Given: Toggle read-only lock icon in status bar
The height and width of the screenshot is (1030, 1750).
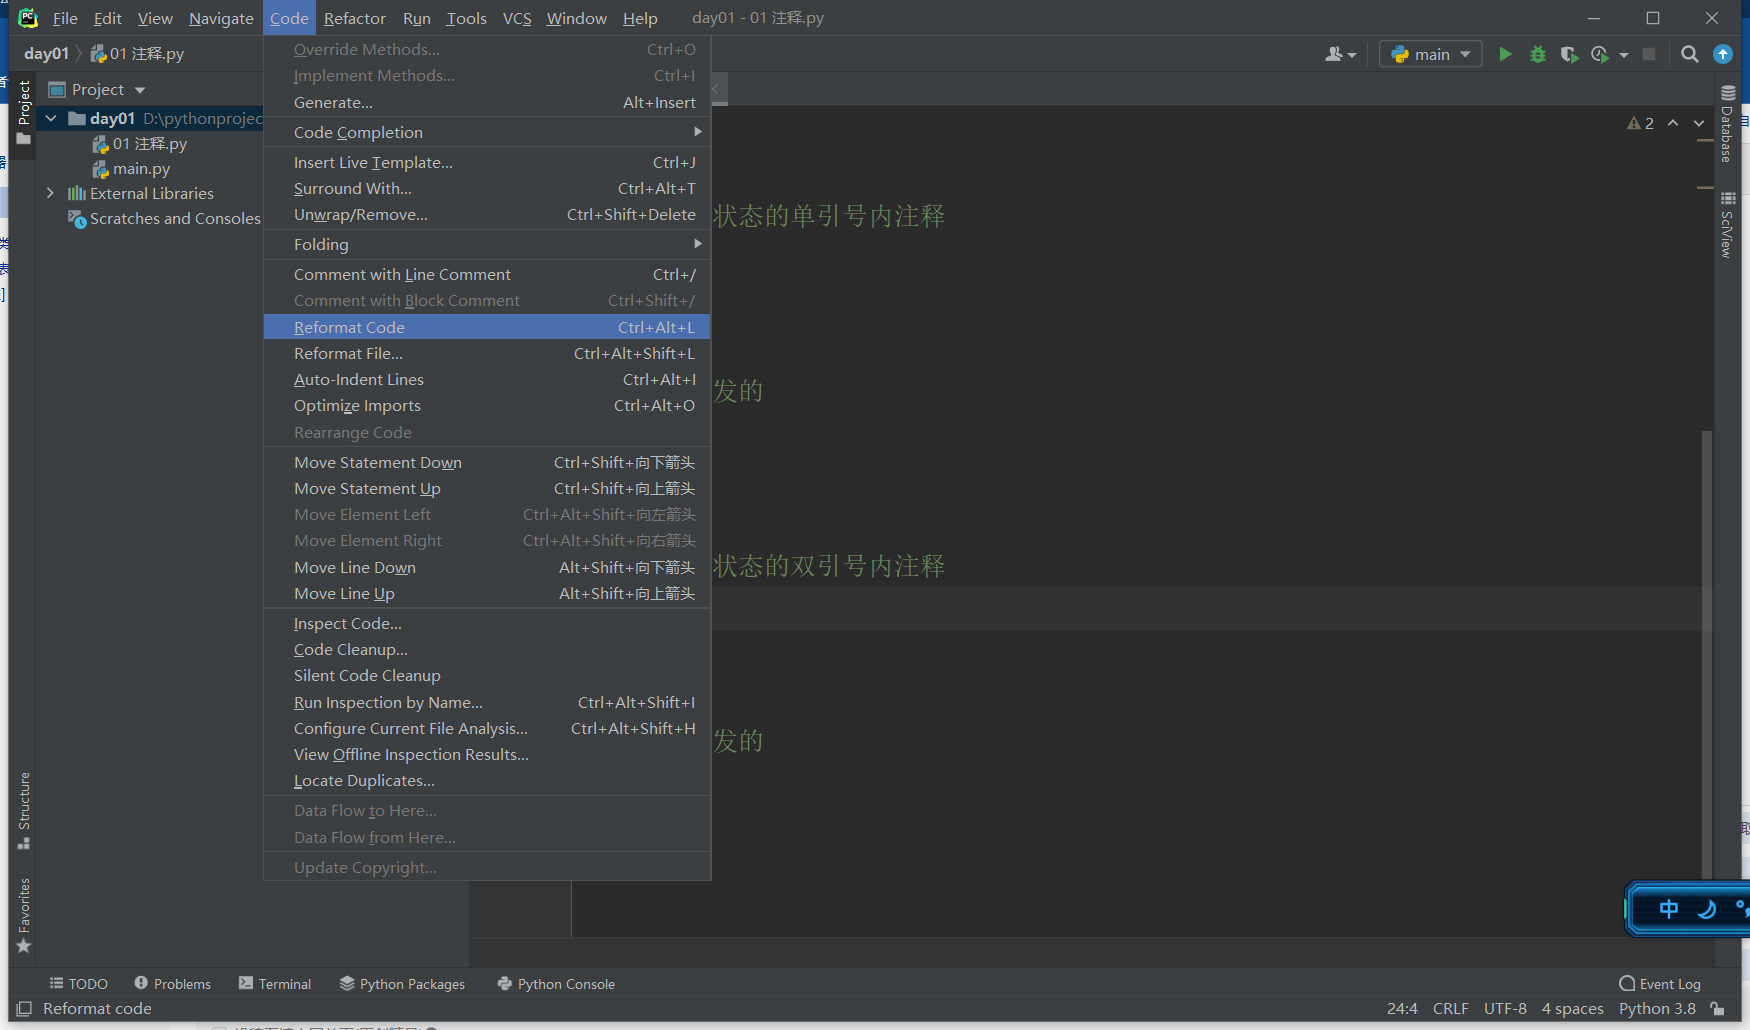Looking at the screenshot, I should coord(1717,1008).
